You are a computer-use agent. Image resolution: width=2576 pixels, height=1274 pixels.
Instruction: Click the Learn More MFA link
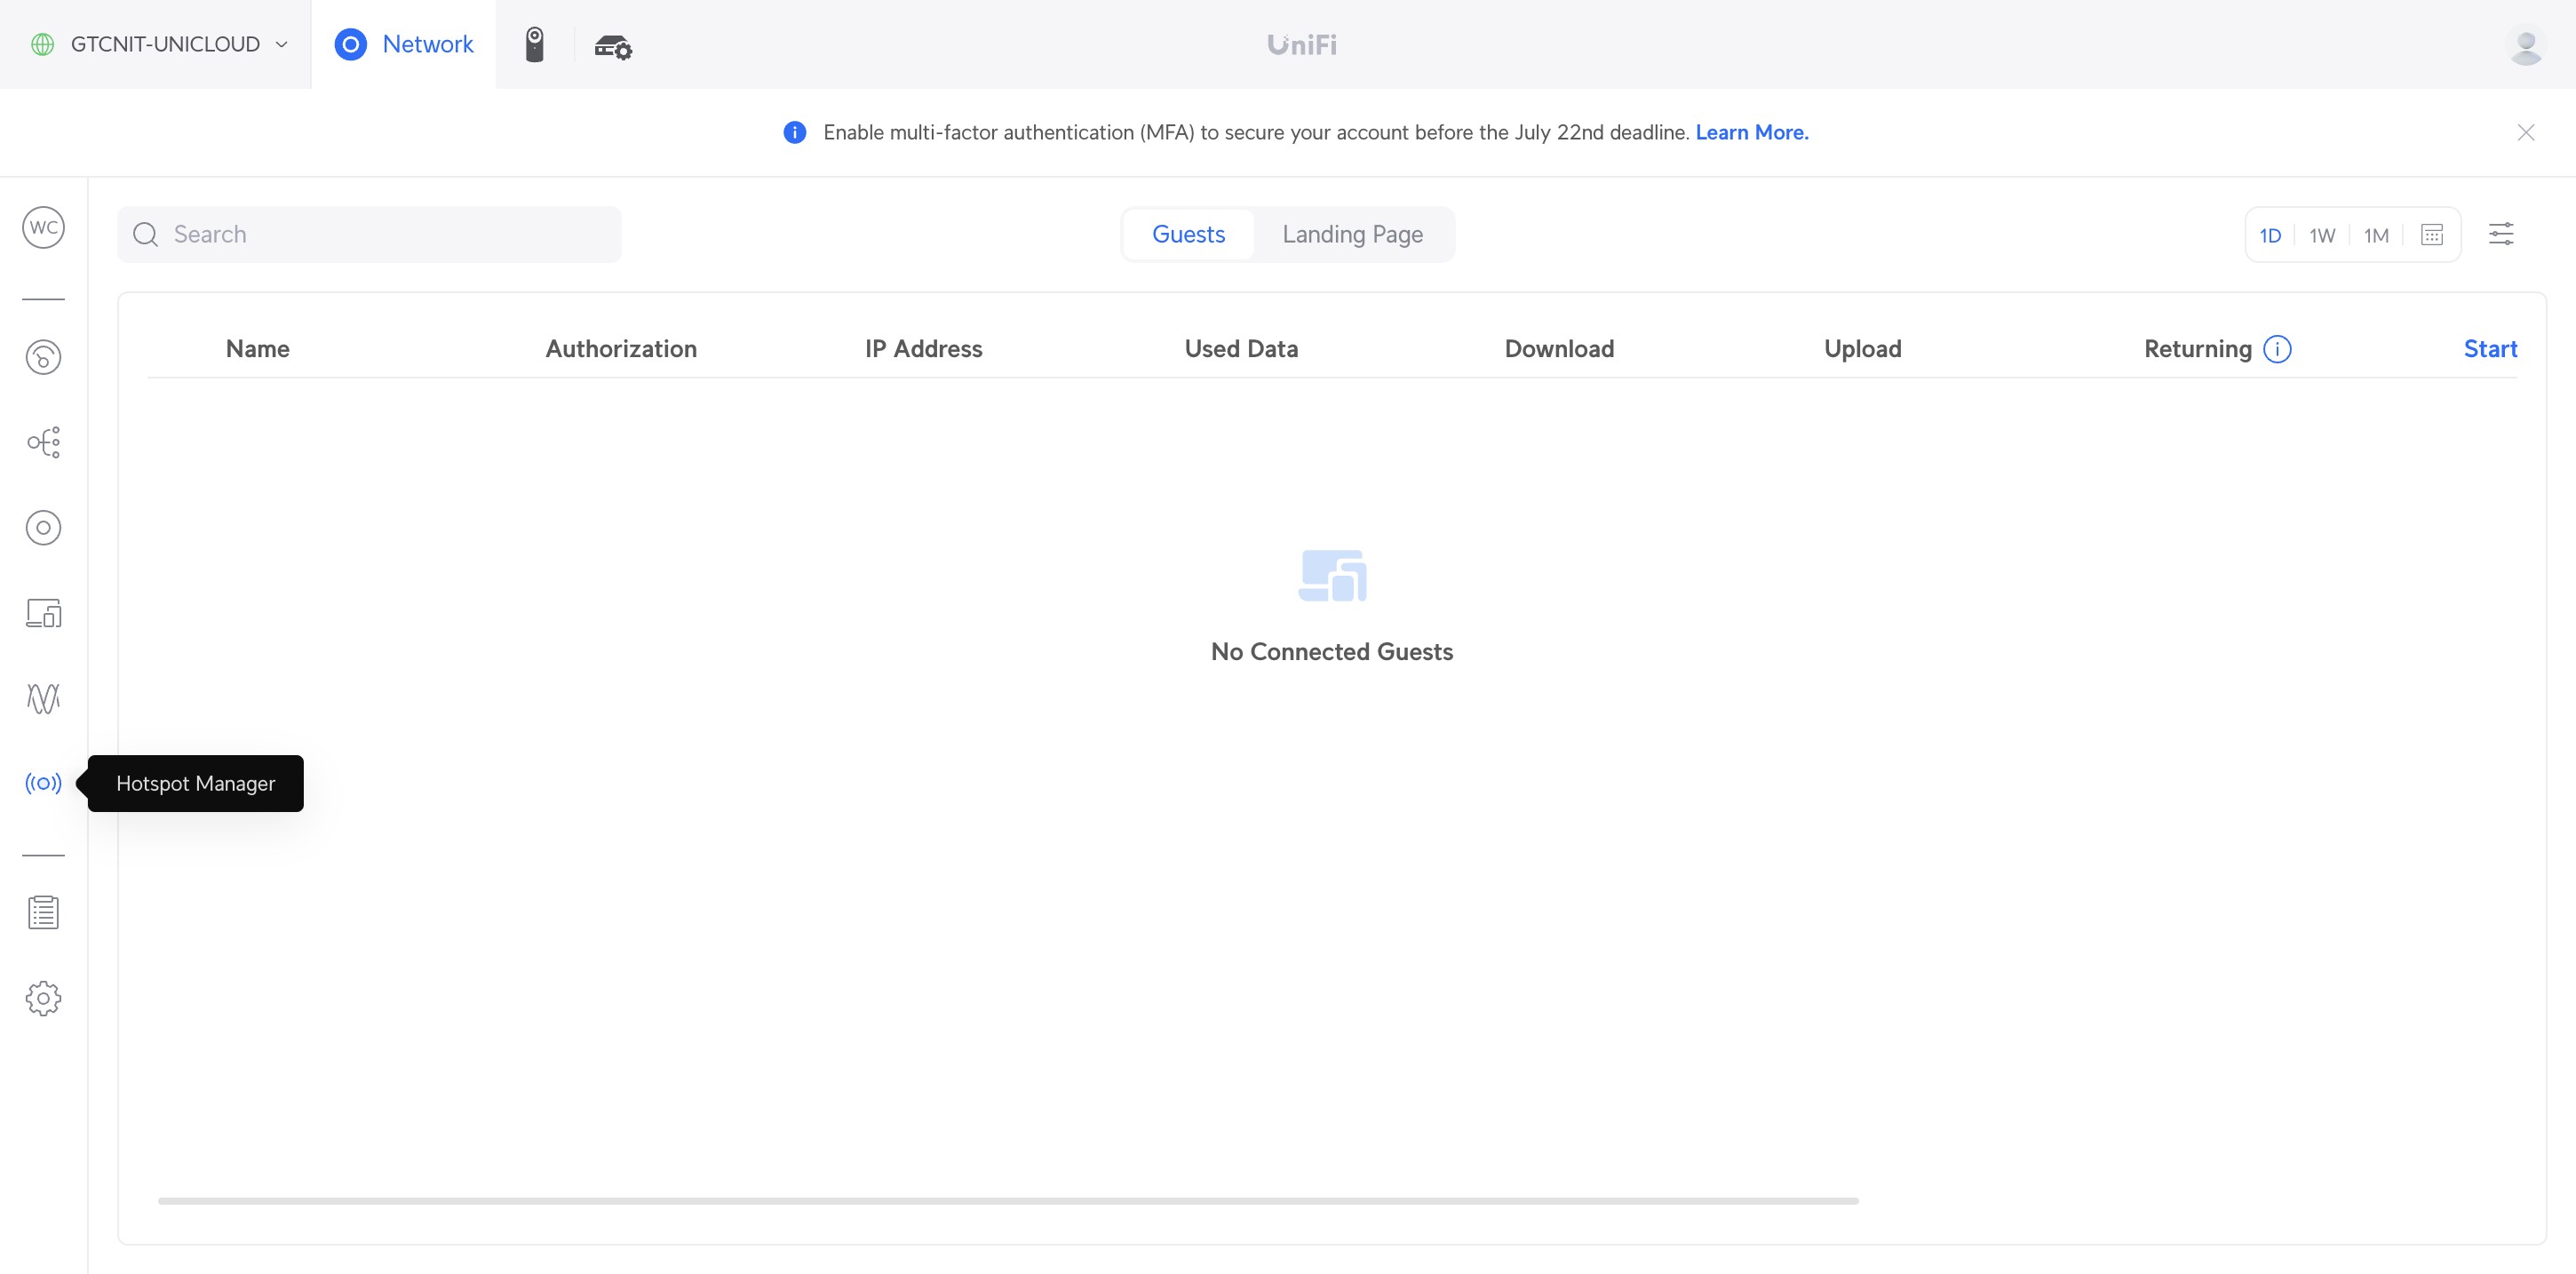tap(1751, 132)
